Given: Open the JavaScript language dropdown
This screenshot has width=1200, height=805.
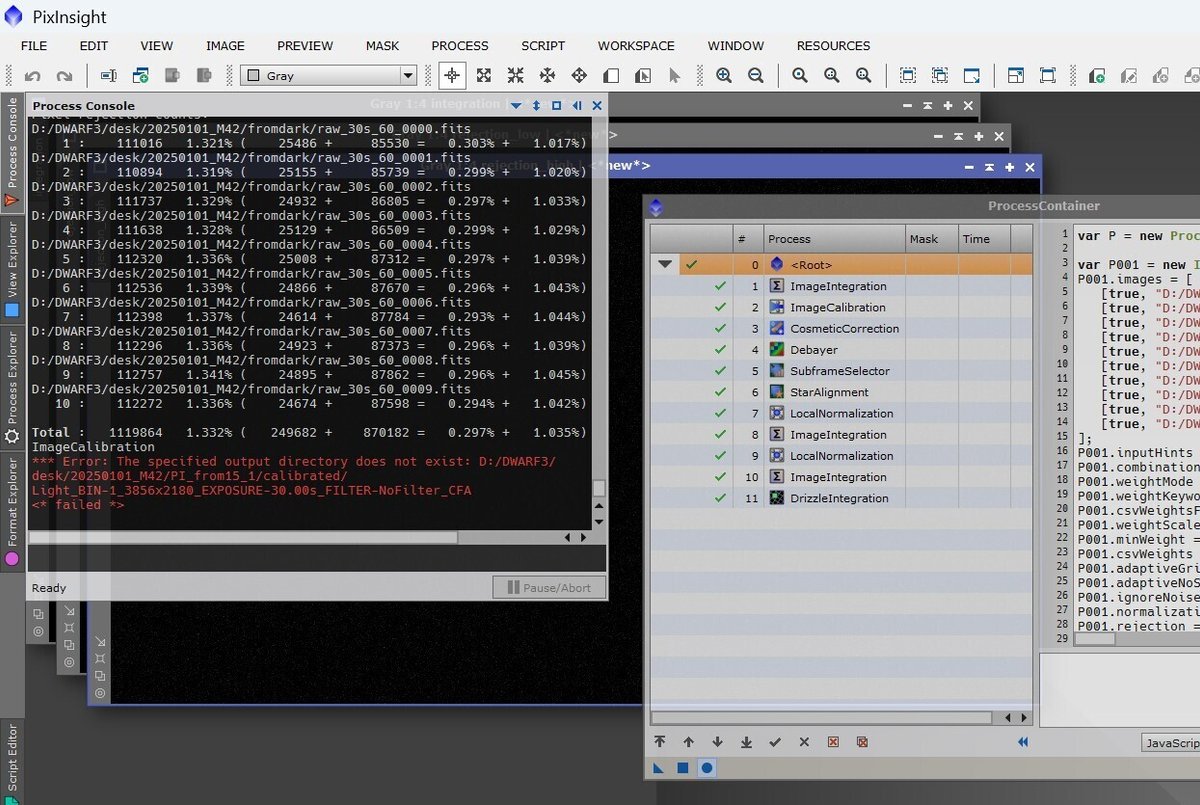Looking at the screenshot, I should [x=1171, y=743].
